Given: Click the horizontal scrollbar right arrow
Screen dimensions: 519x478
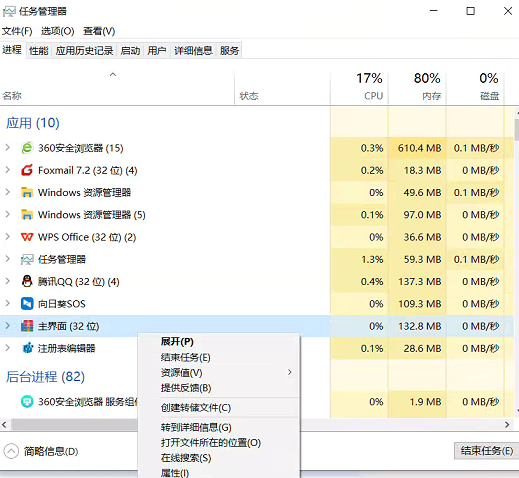Looking at the screenshot, I should (x=507, y=425).
